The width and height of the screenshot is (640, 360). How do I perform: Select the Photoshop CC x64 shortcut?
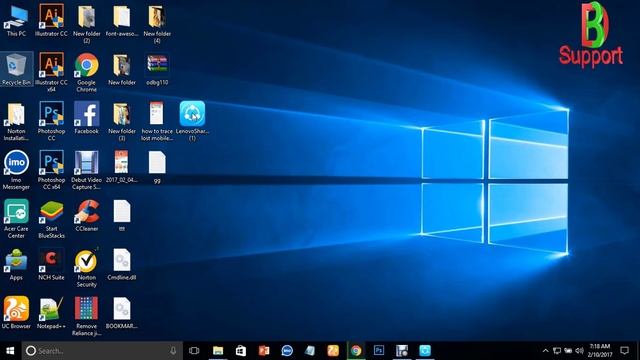51,170
